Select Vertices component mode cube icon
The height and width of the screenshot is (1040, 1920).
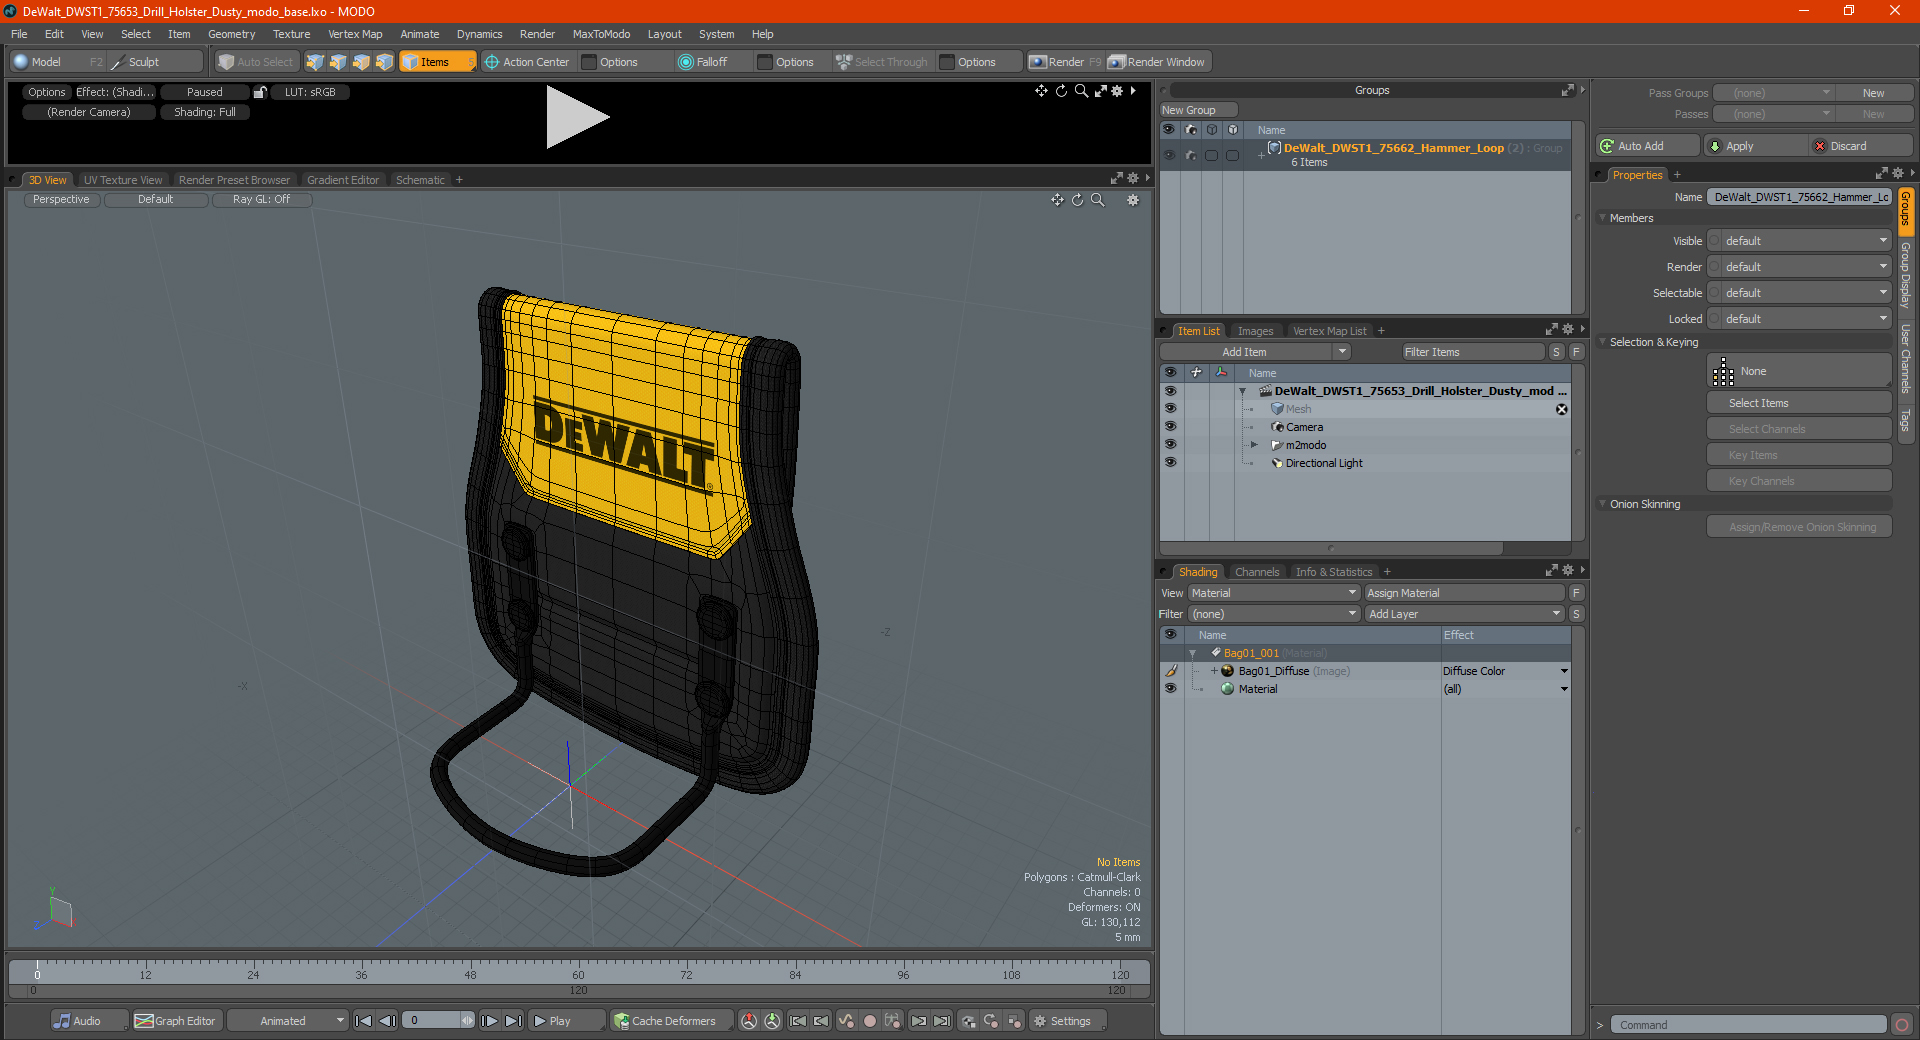(x=315, y=62)
